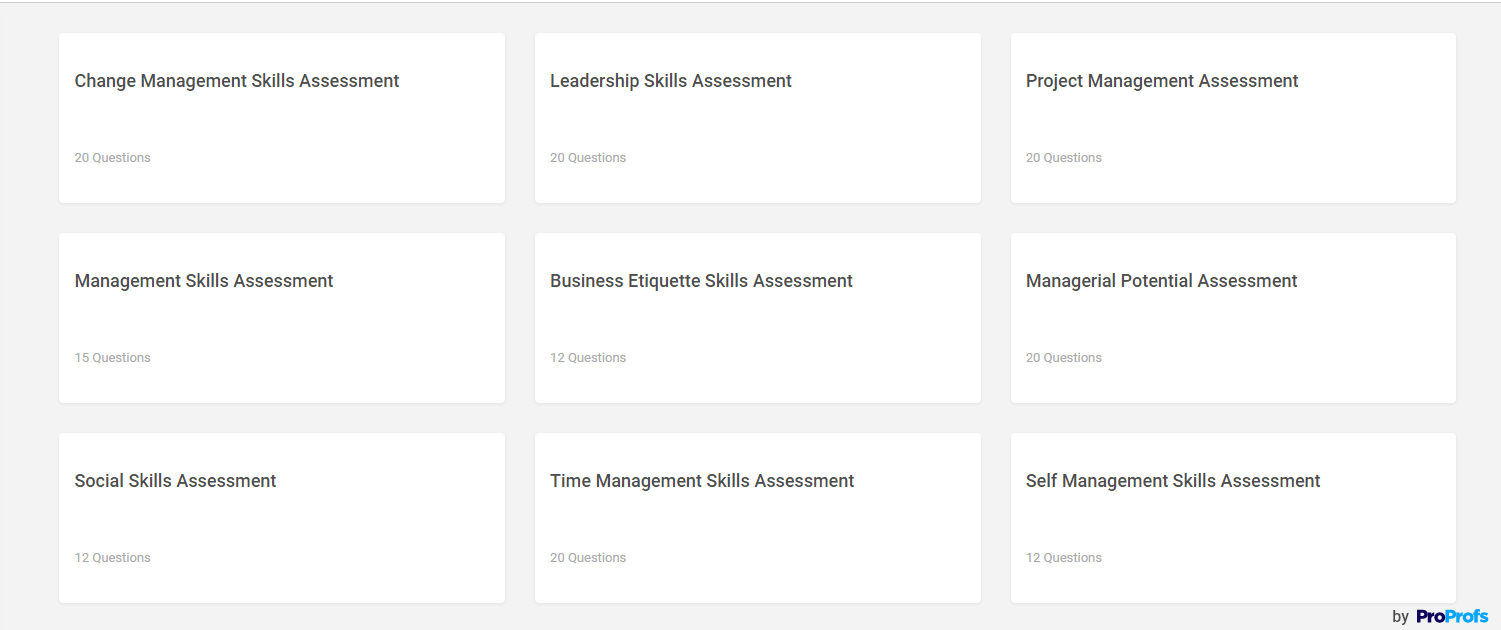1501x630 pixels.
Task: Click "12 Questions" under Self Management Skills Assessment
Action: click(x=1064, y=558)
